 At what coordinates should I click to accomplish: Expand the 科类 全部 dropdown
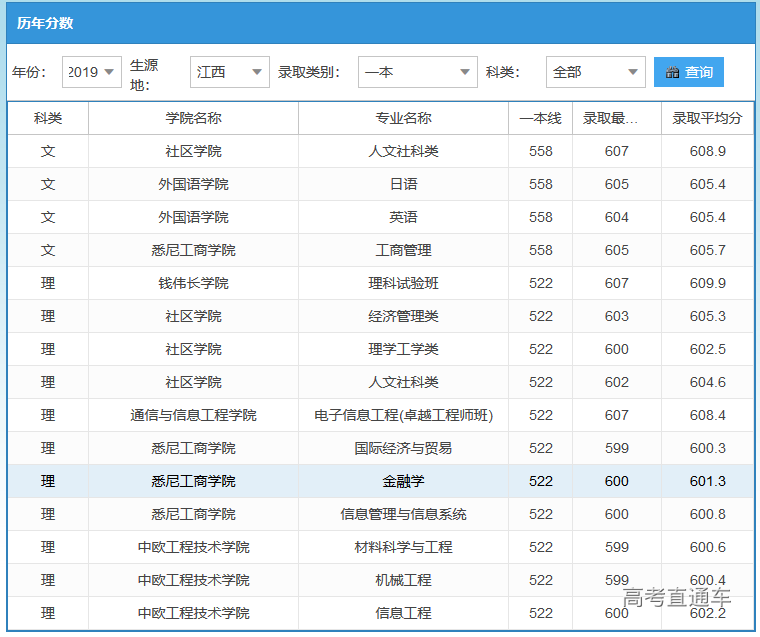(596, 72)
